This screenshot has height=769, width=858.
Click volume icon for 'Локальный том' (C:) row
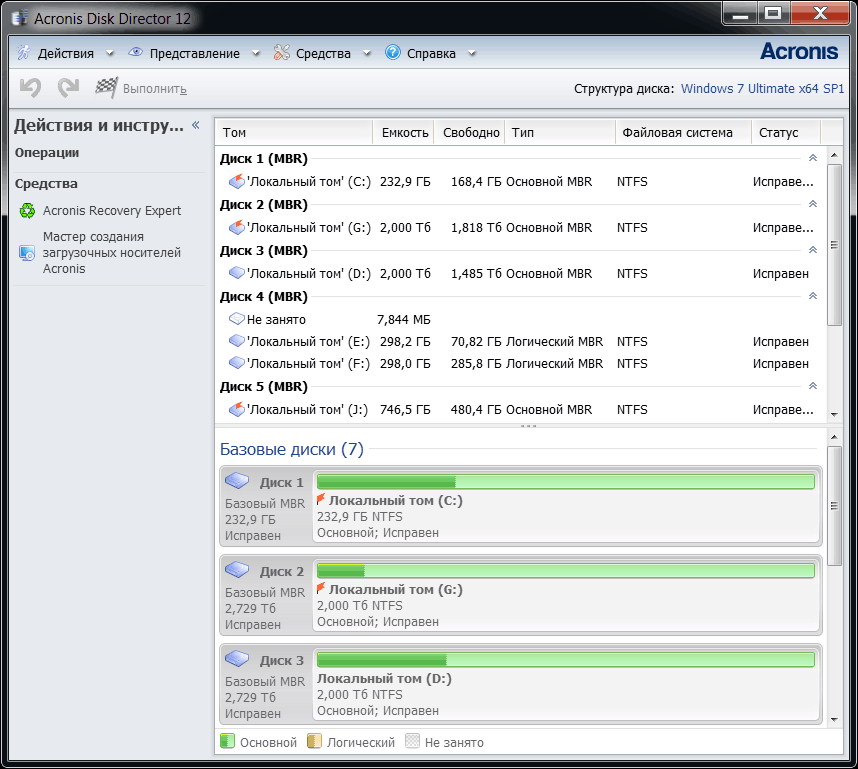pyautogui.click(x=236, y=181)
